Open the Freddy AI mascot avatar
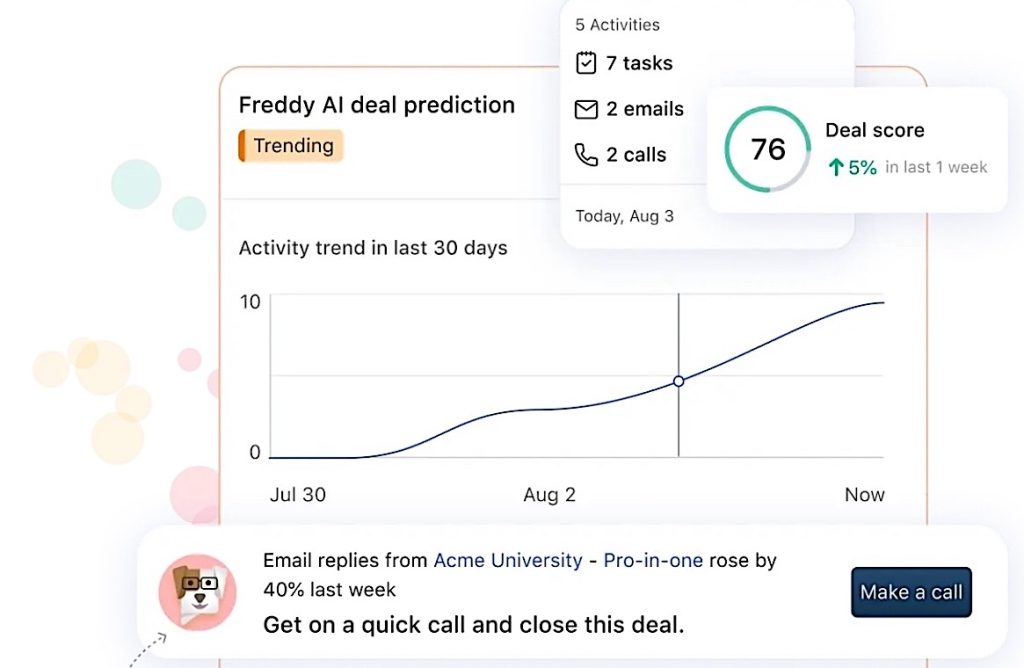 click(x=197, y=592)
